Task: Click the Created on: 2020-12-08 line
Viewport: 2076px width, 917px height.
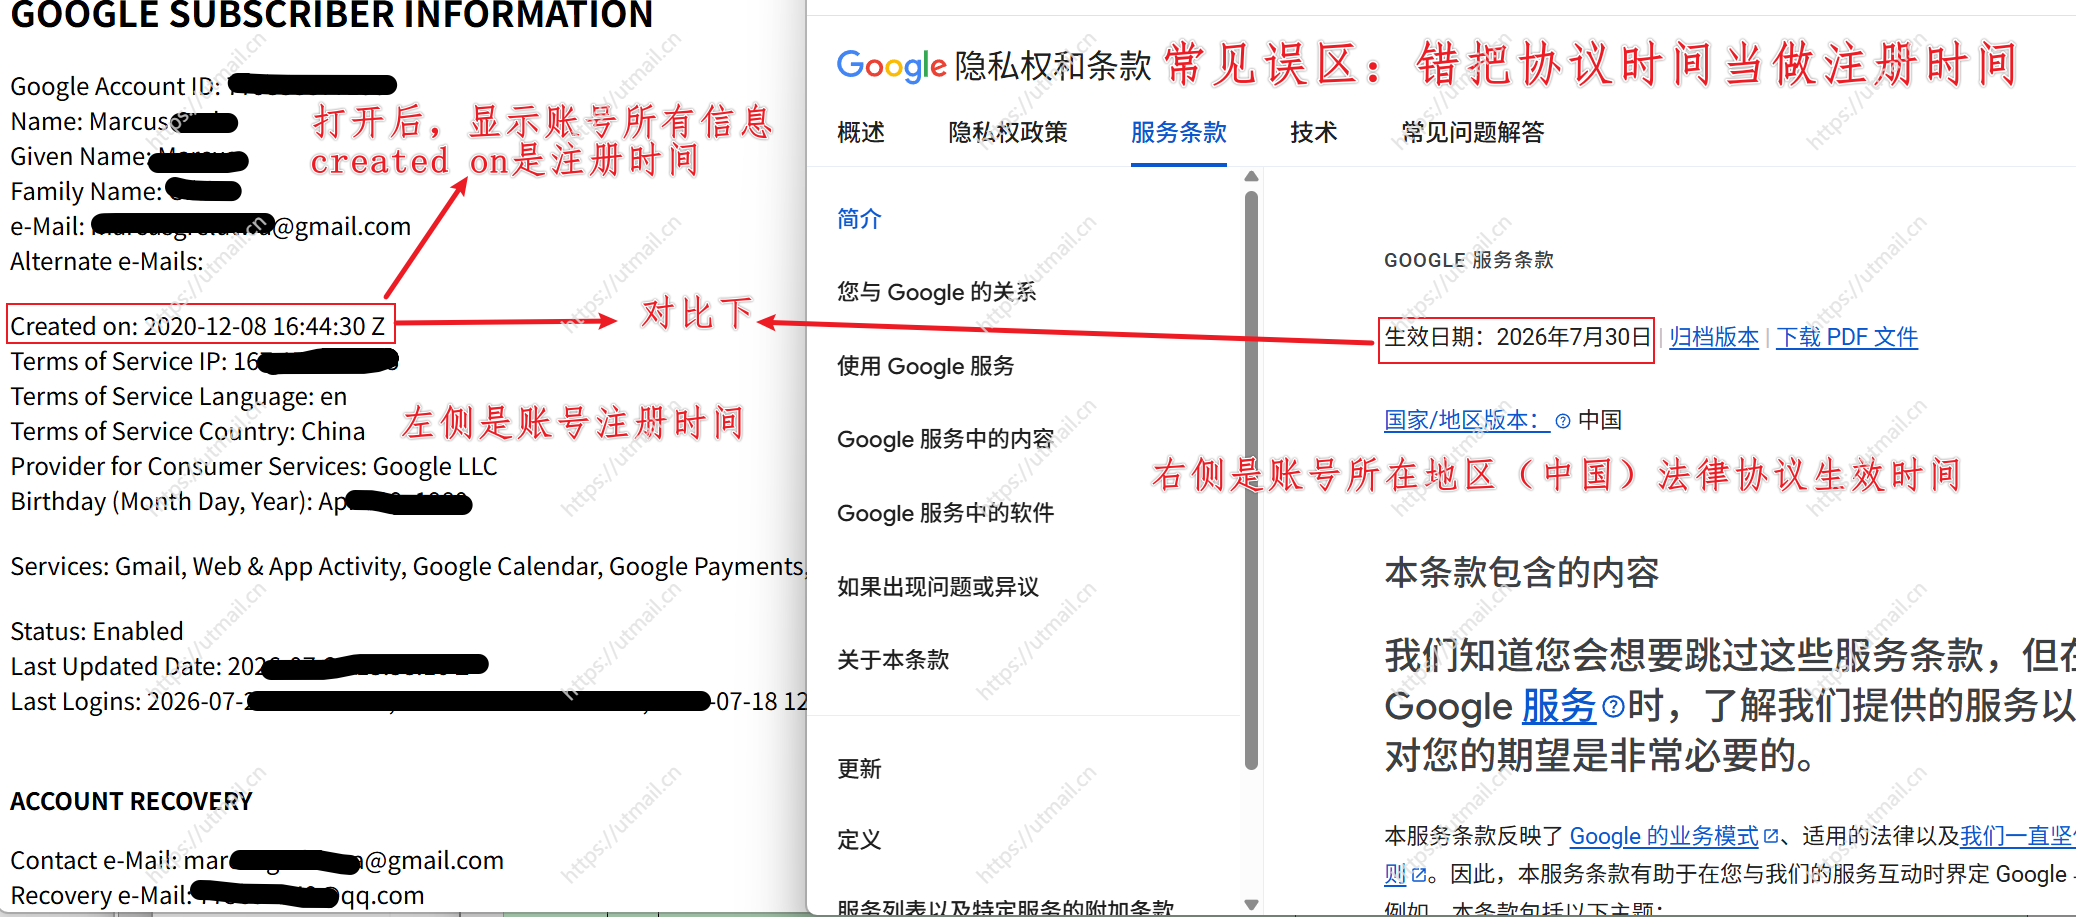Action: click(x=198, y=327)
